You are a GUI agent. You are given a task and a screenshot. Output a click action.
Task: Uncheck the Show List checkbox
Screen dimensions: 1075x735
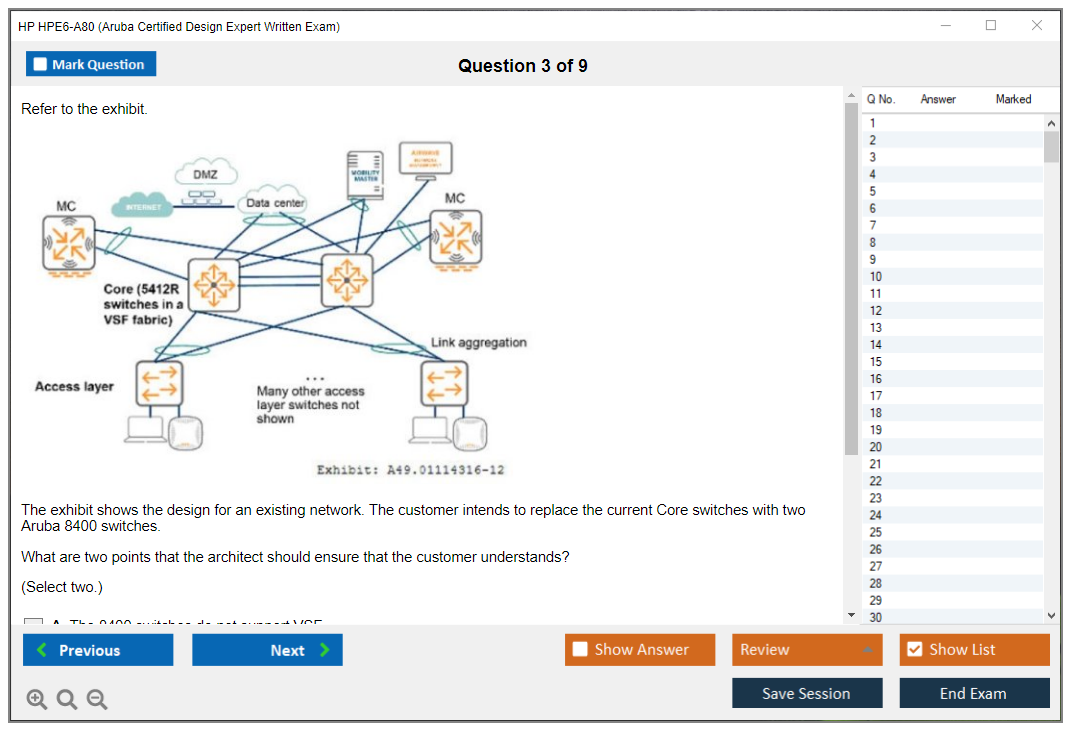(x=914, y=650)
